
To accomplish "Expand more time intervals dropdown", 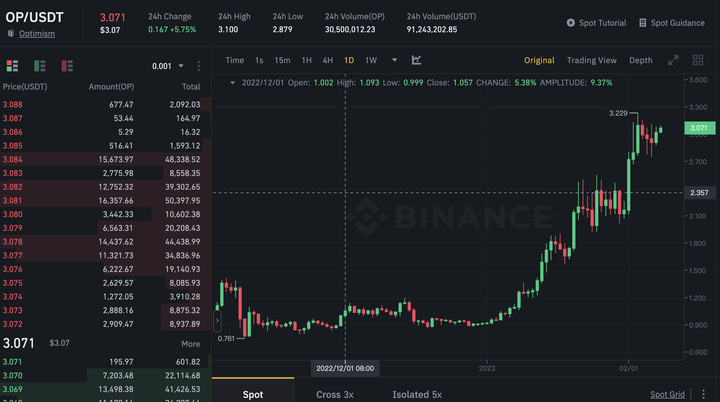I will [x=394, y=60].
